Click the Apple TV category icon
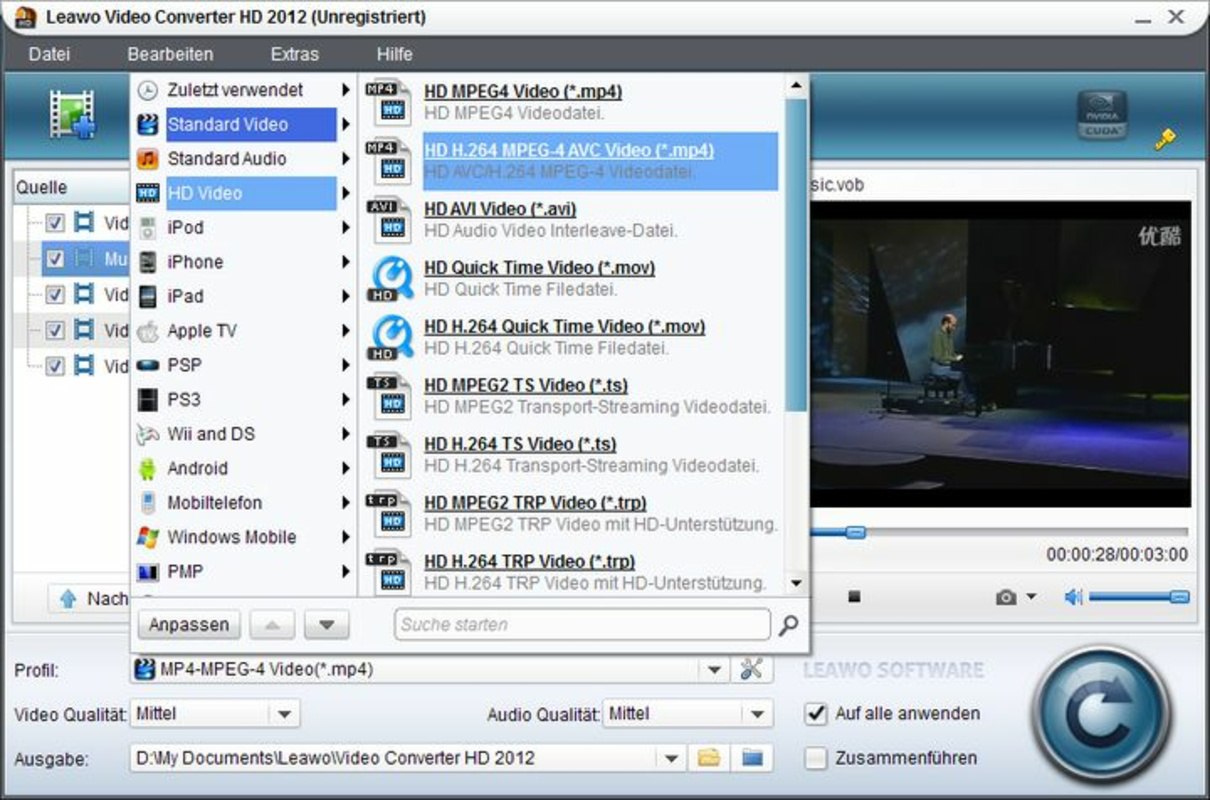Screen dimensions: 1210x800 148,331
